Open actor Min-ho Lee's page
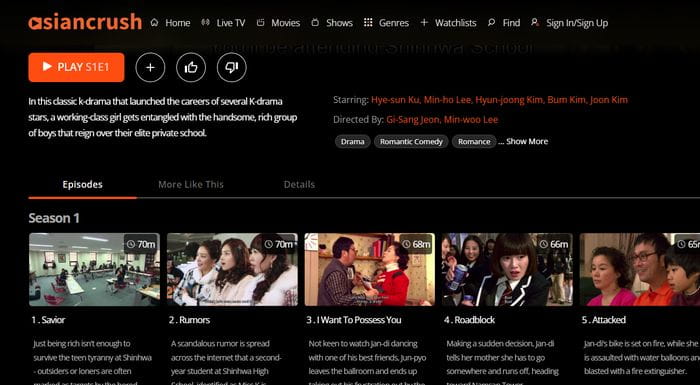The width and height of the screenshot is (700, 385). click(x=447, y=100)
